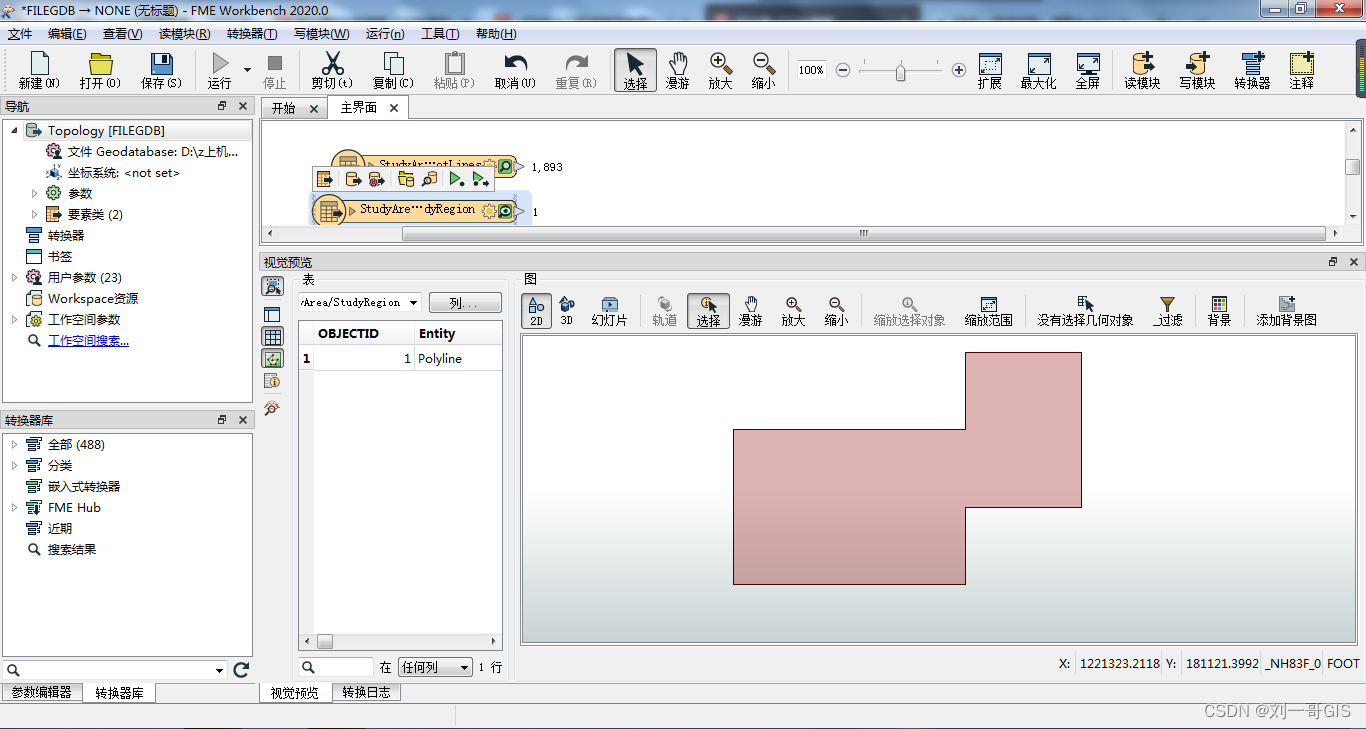This screenshot has width=1366, height=729.
Task: Toggle graphics view display icon
Action: (x=272, y=358)
